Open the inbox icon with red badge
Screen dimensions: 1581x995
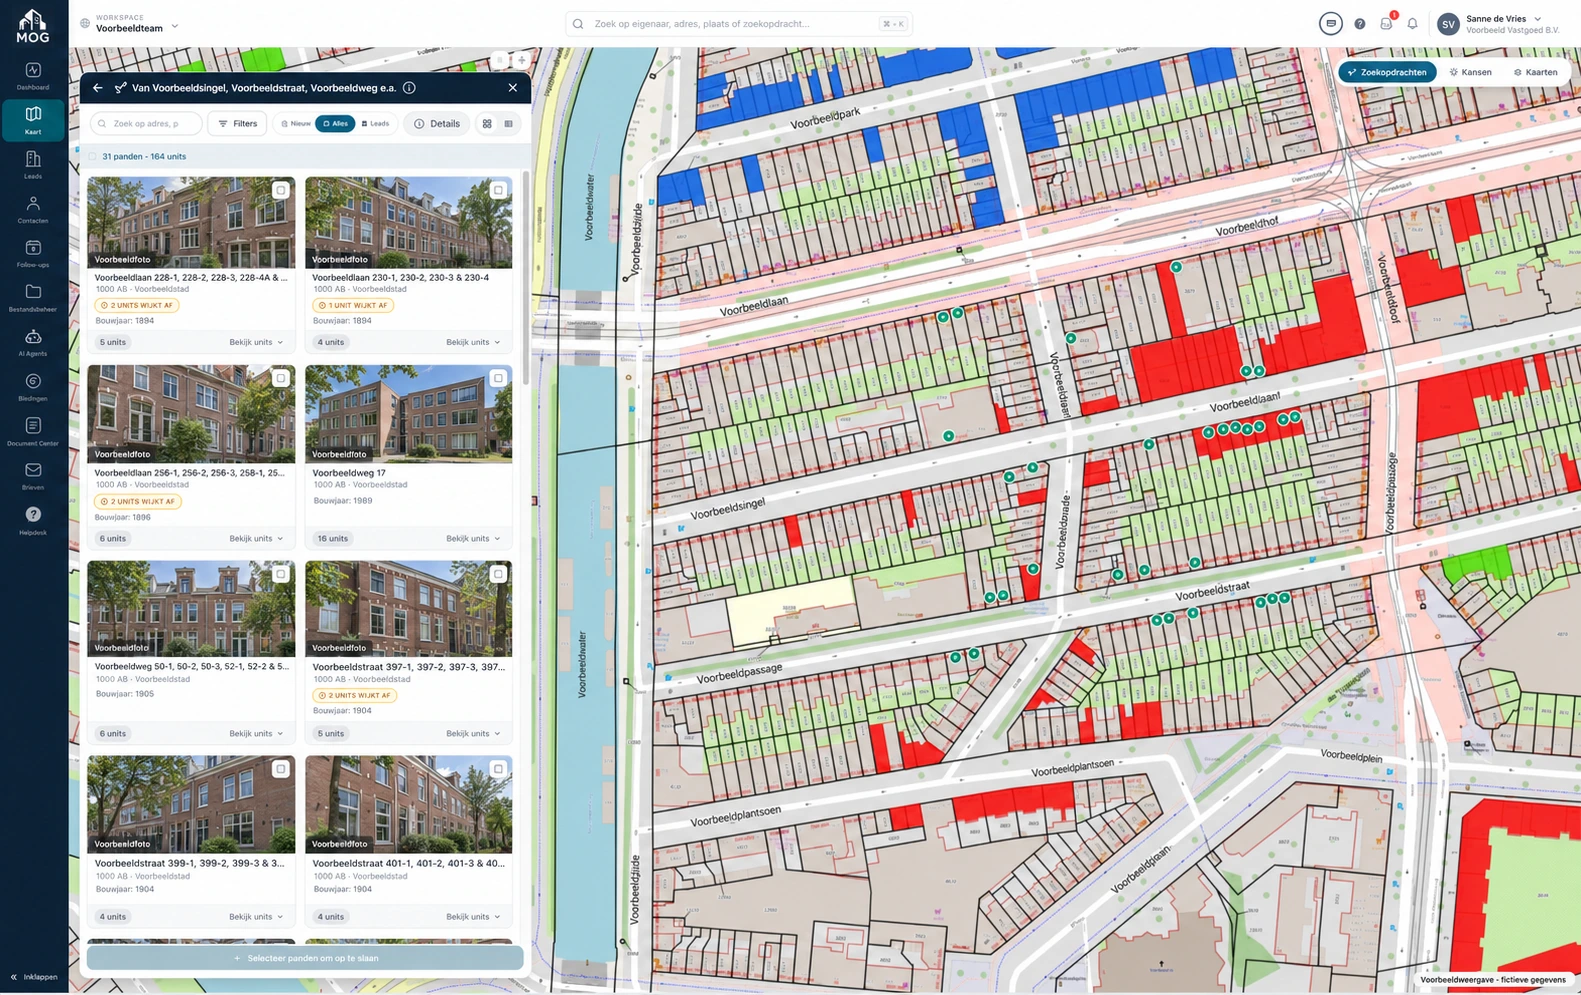point(1386,24)
